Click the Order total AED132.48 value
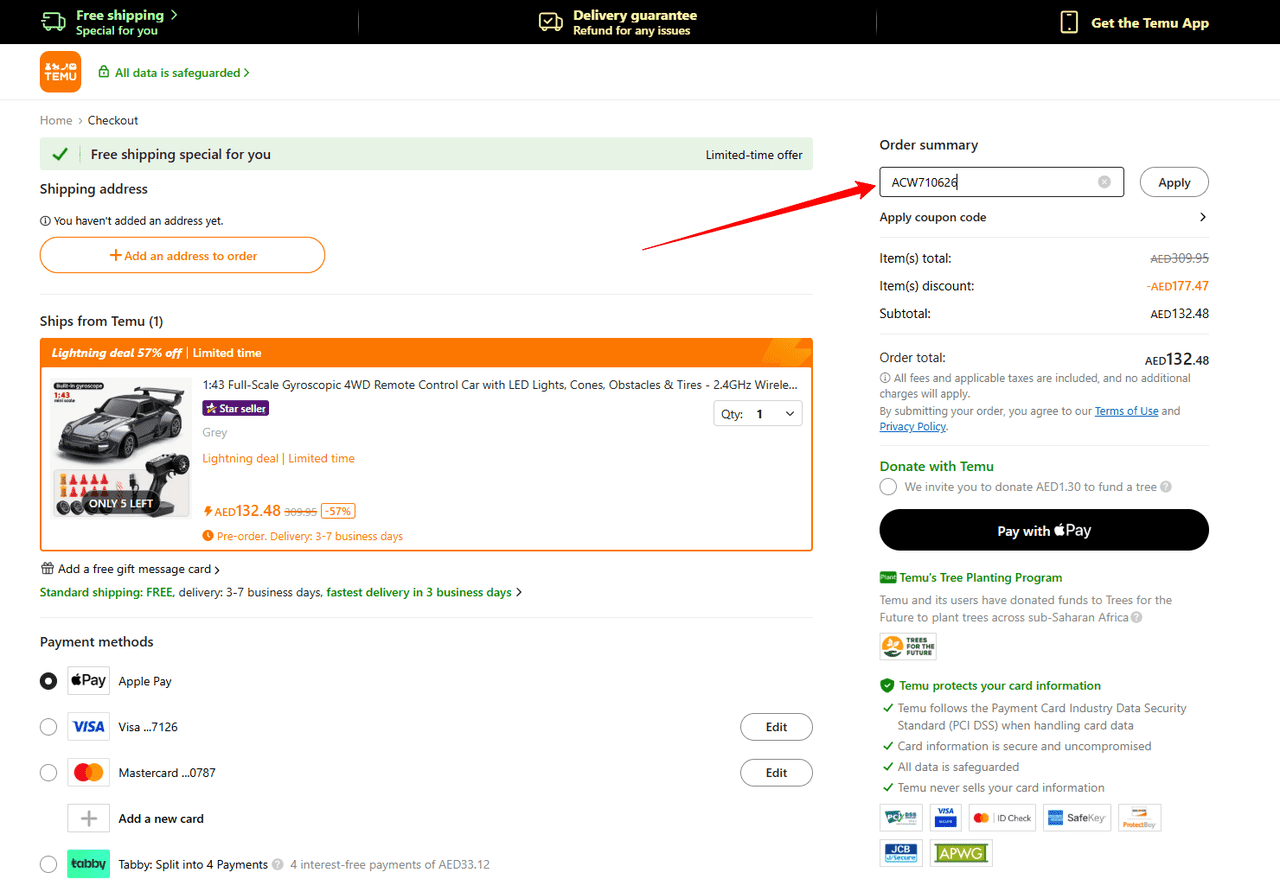Screen dimensions: 1280x879 (1177, 360)
